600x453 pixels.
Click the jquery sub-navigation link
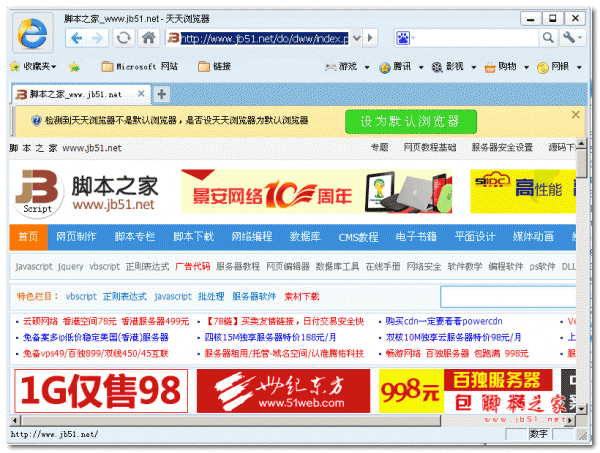[x=70, y=267]
